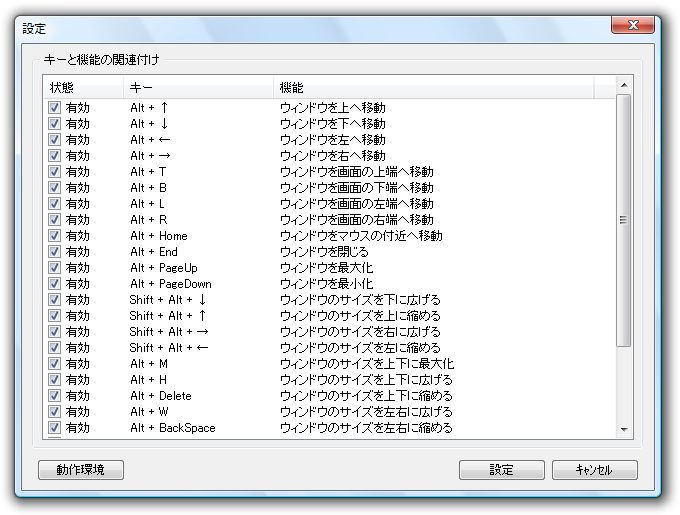This screenshot has width=680, height=515.
Task: Click the scrollbar down arrow
Action: (624, 430)
